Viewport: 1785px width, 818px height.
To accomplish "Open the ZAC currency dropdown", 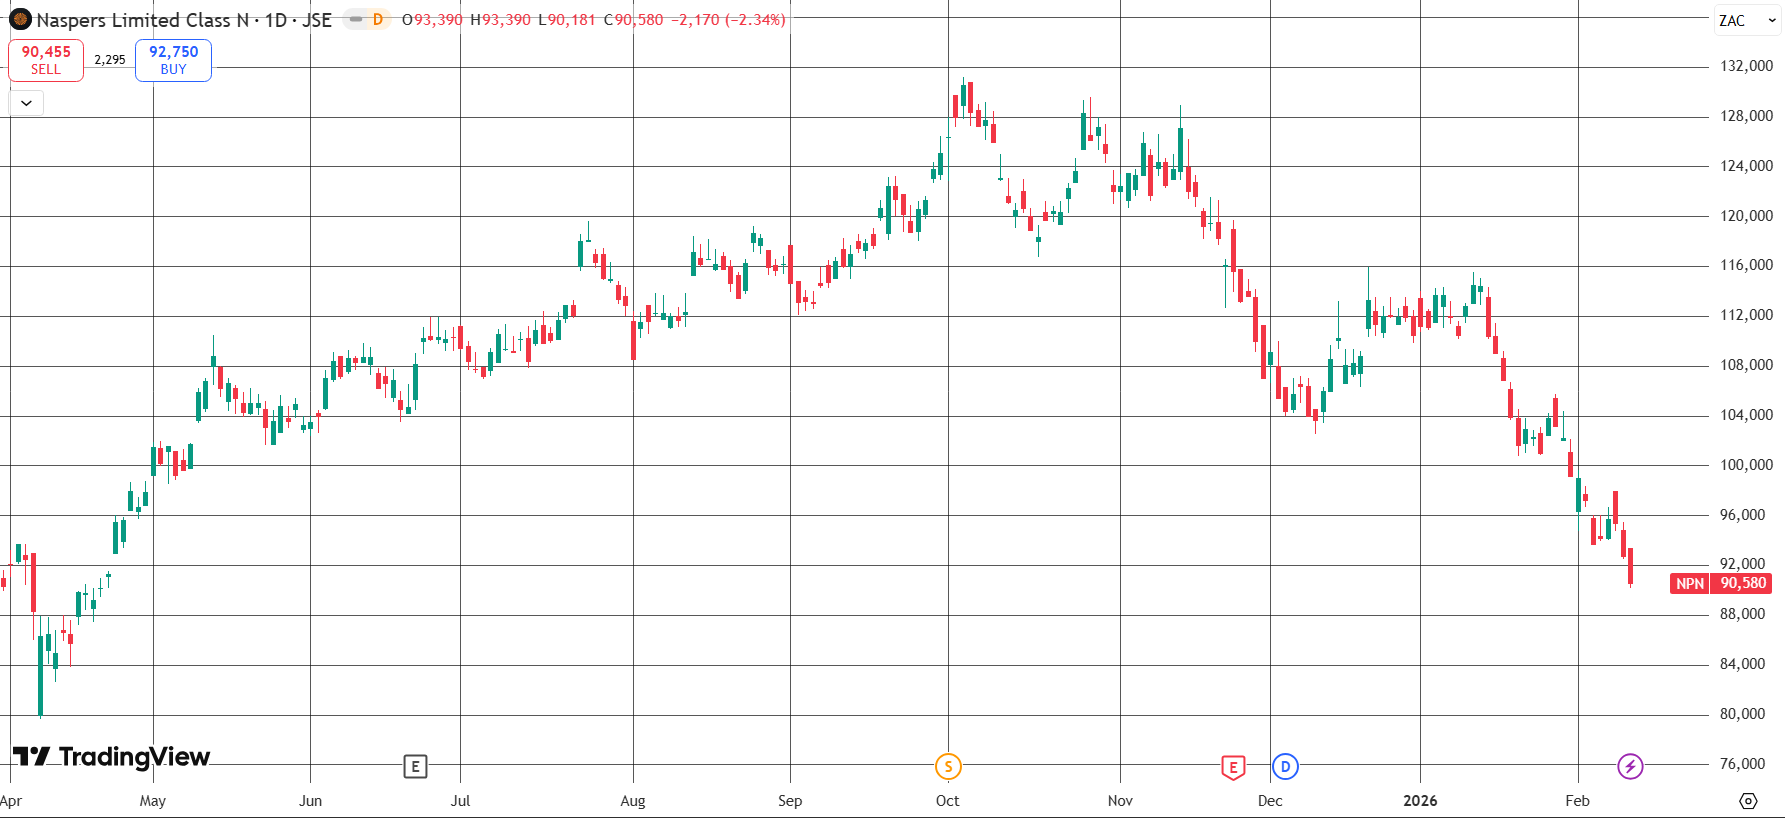I will (x=1746, y=20).
